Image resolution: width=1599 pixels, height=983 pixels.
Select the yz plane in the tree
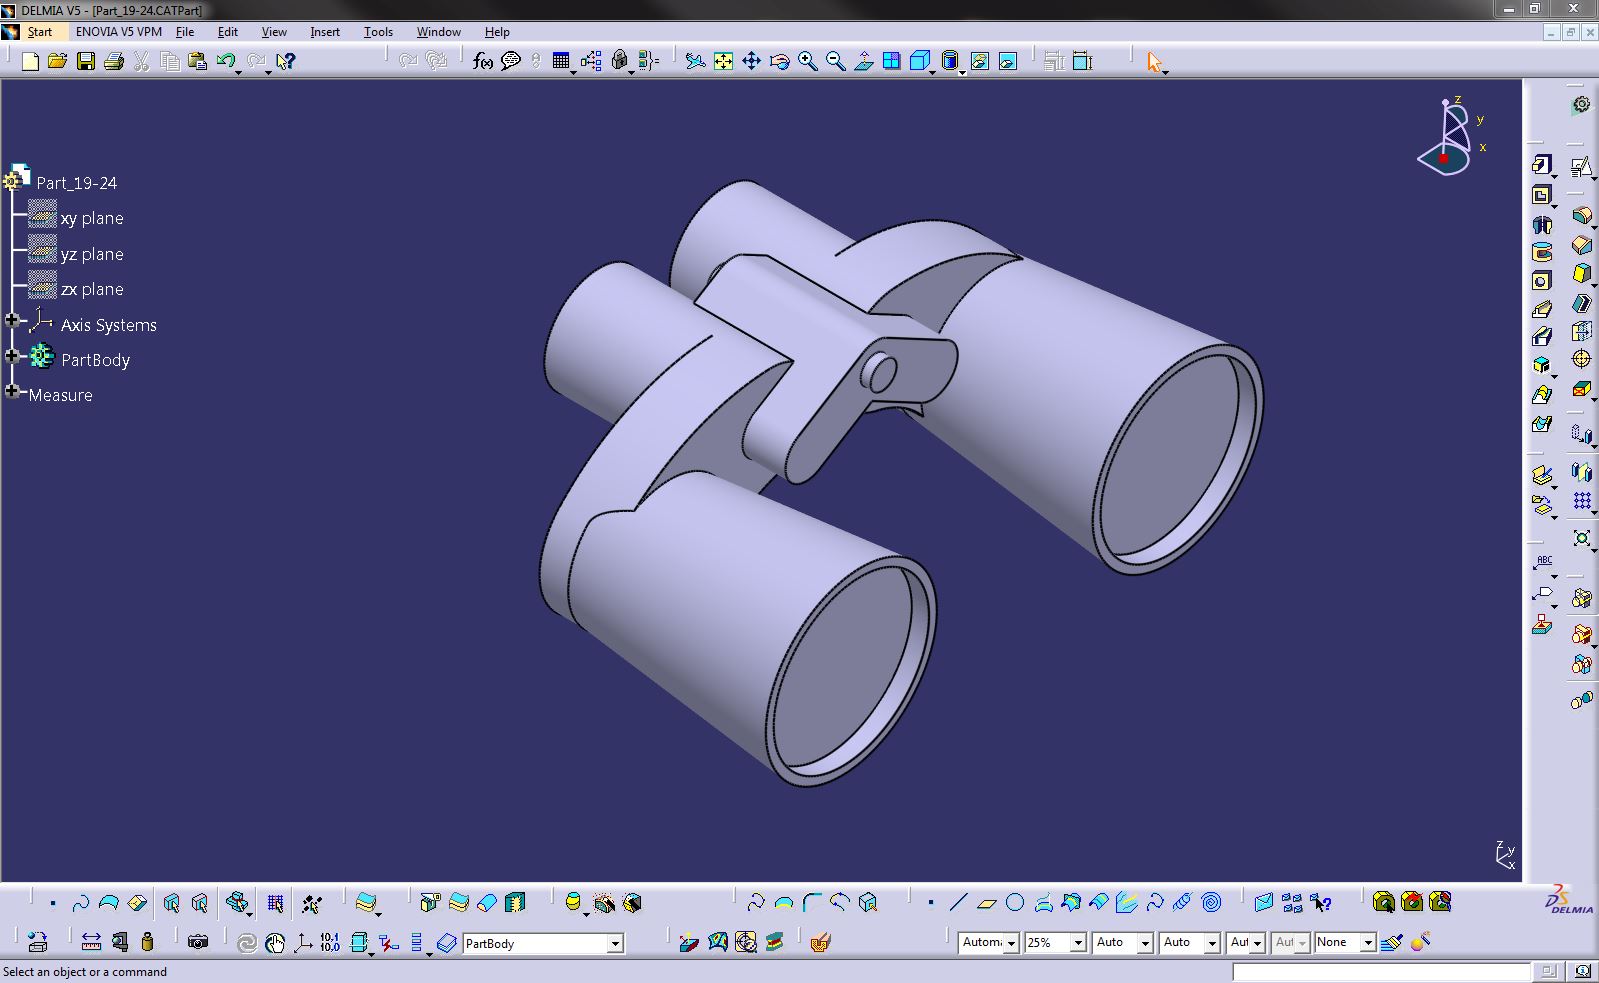click(x=92, y=254)
